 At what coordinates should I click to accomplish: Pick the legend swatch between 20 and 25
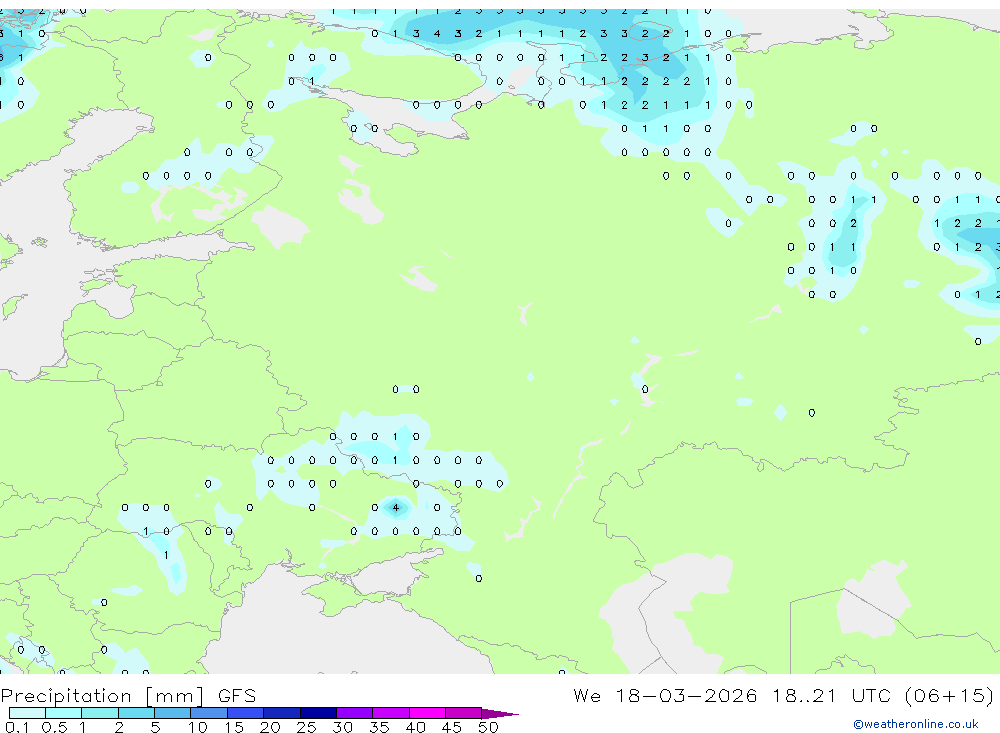281,713
